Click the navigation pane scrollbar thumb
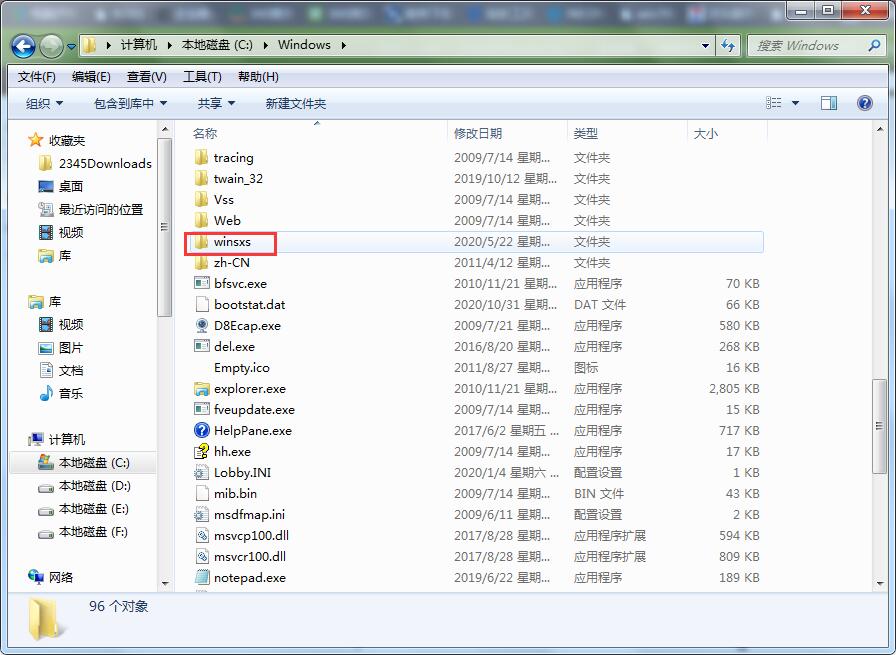Screen dimensions: 896x655 [165, 226]
